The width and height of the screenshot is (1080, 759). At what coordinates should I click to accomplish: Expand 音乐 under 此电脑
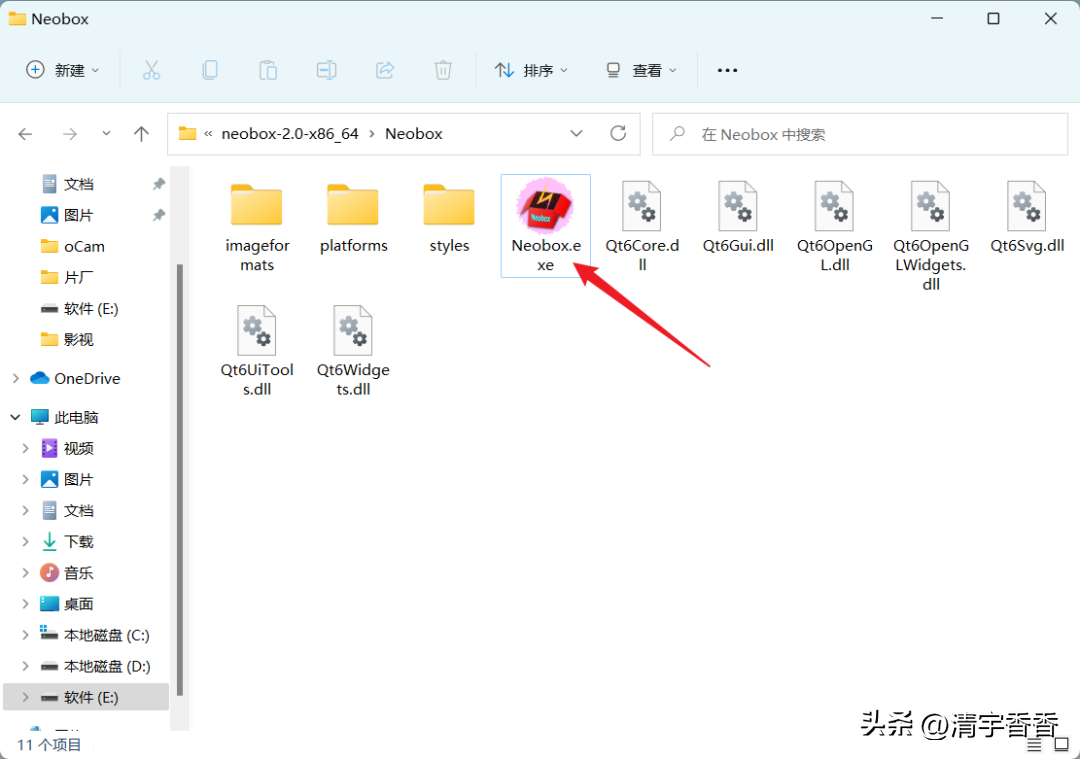click(25, 572)
